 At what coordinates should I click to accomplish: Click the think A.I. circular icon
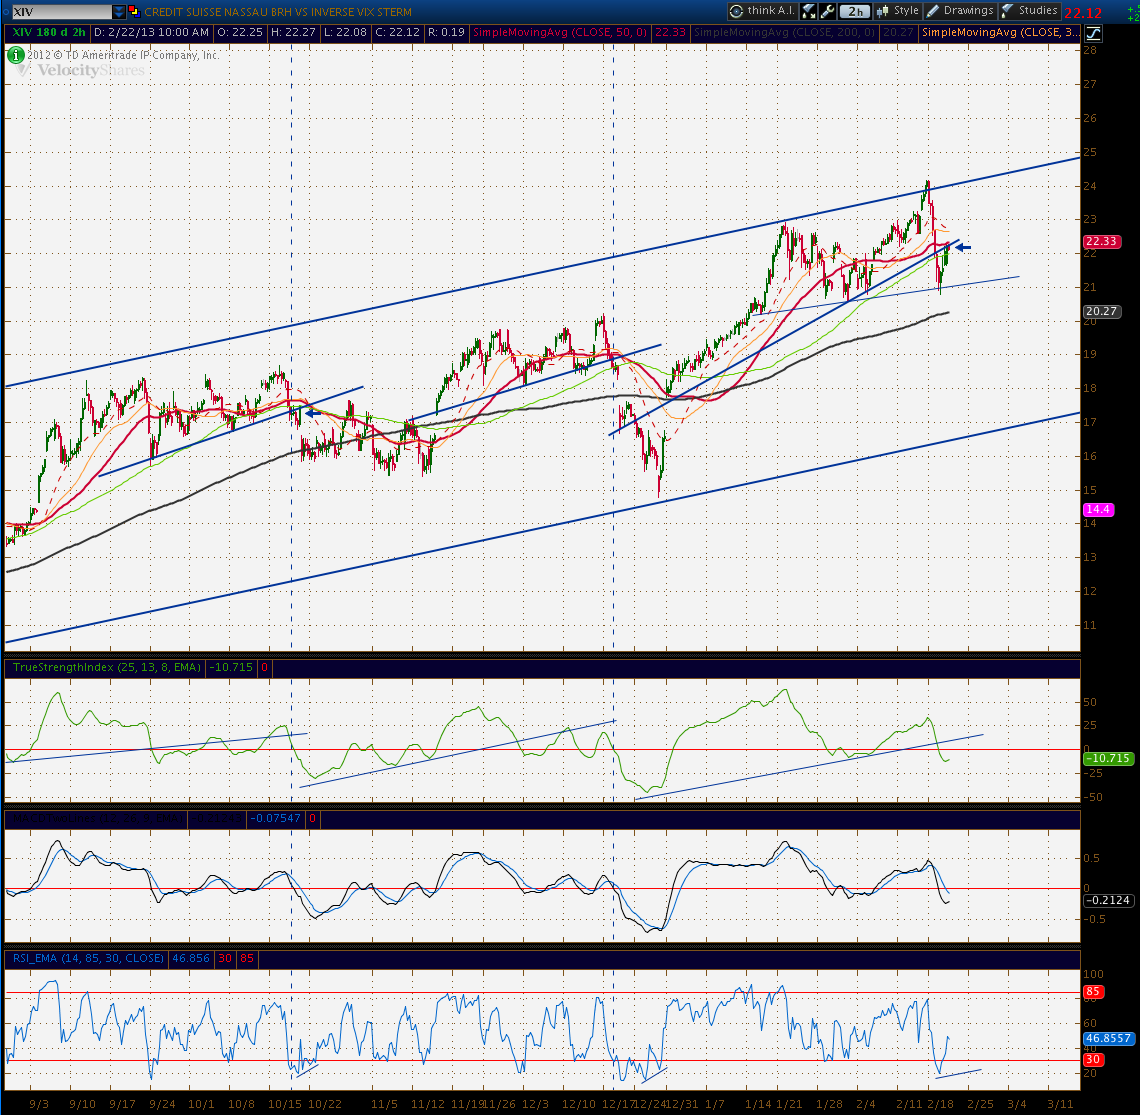(x=736, y=11)
